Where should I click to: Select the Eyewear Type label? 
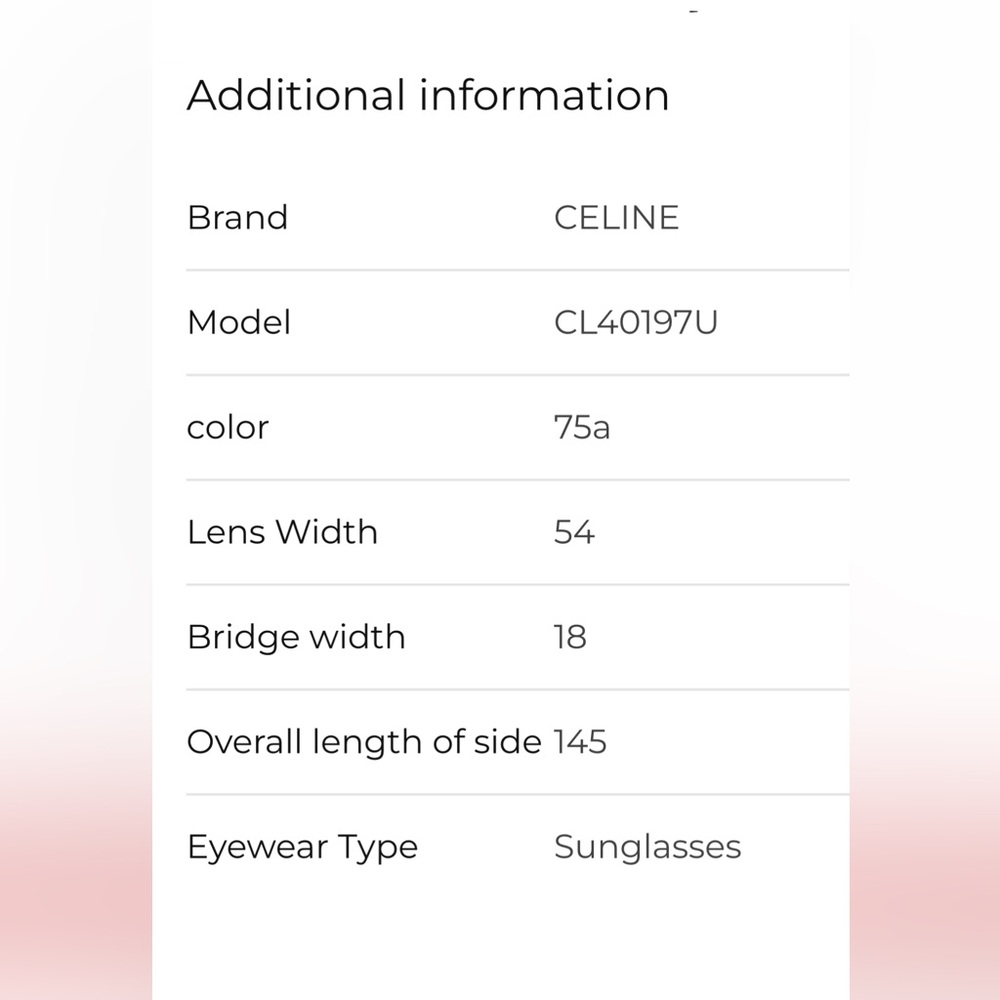pos(302,847)
